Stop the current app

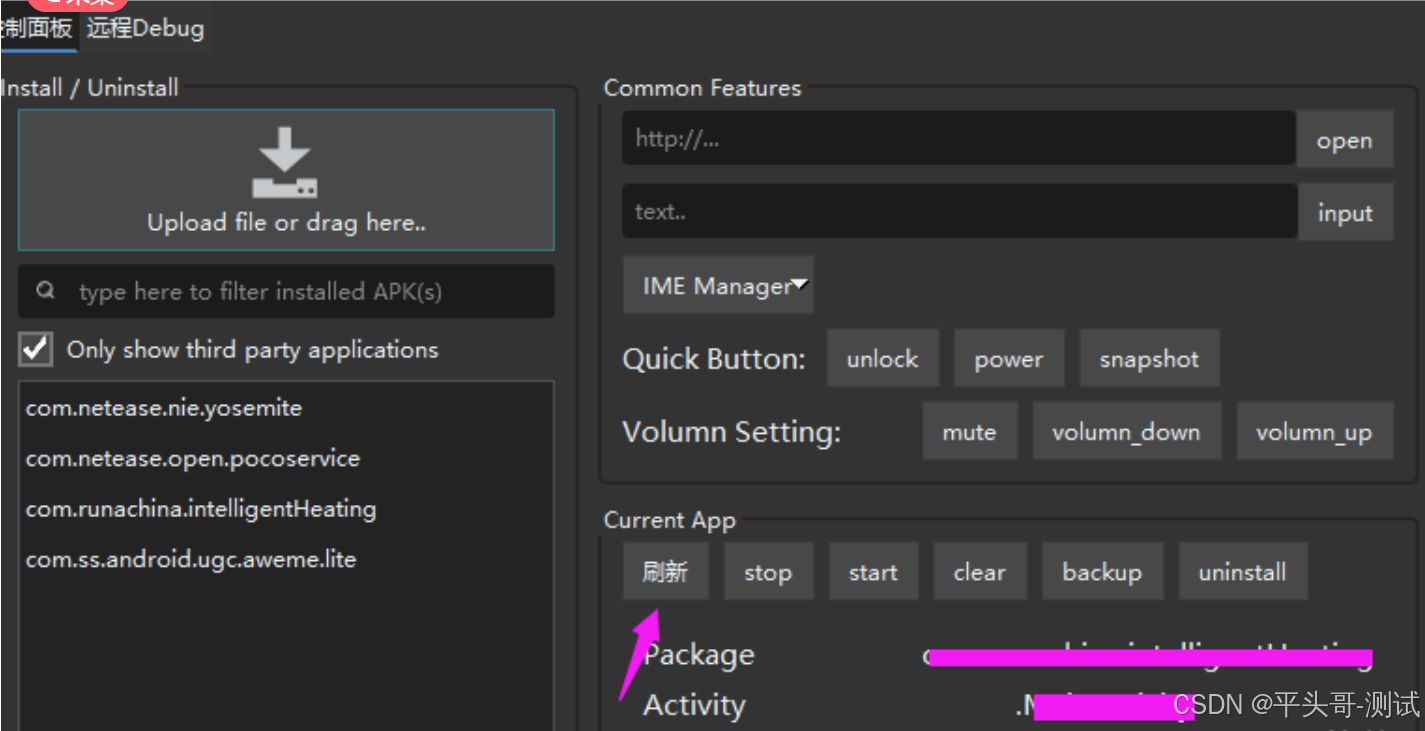[x=768, y=572]
